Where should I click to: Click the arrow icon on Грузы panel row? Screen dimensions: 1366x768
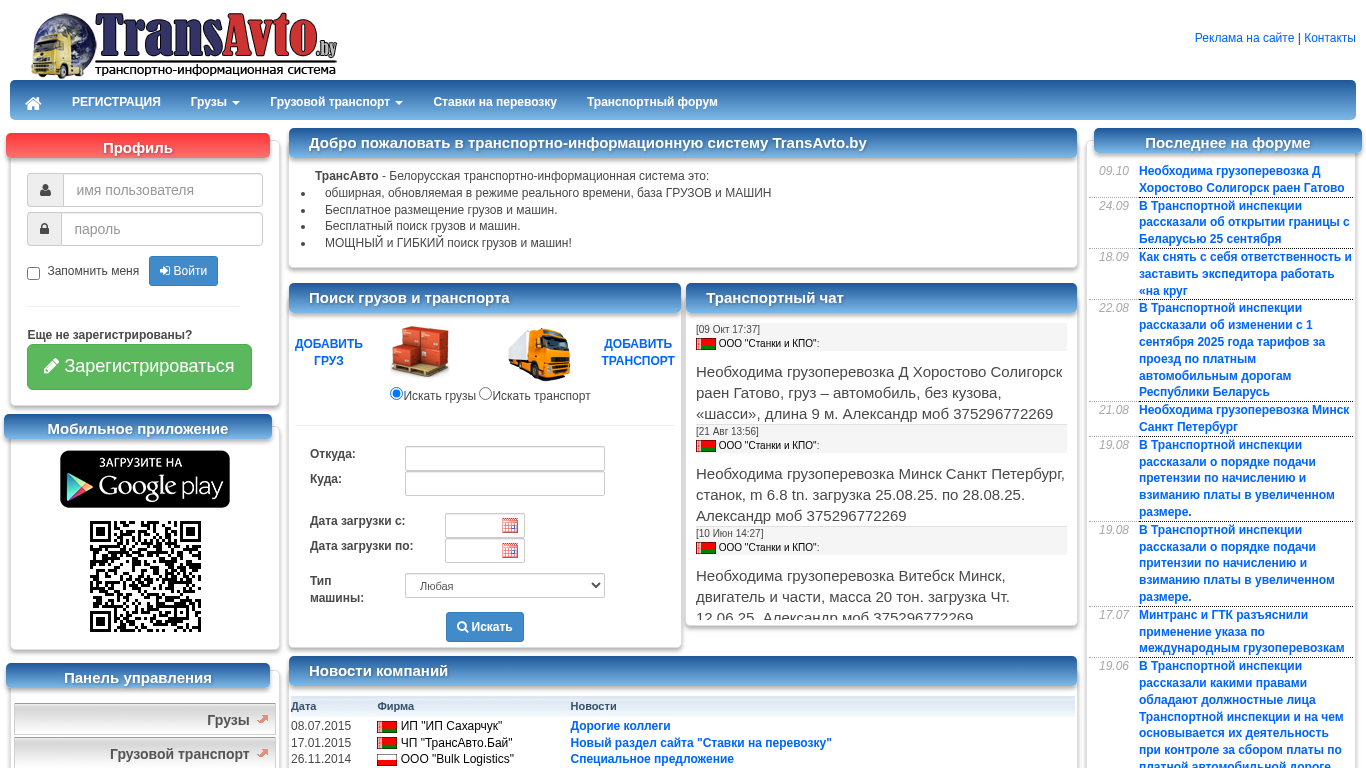pos(262,719)
